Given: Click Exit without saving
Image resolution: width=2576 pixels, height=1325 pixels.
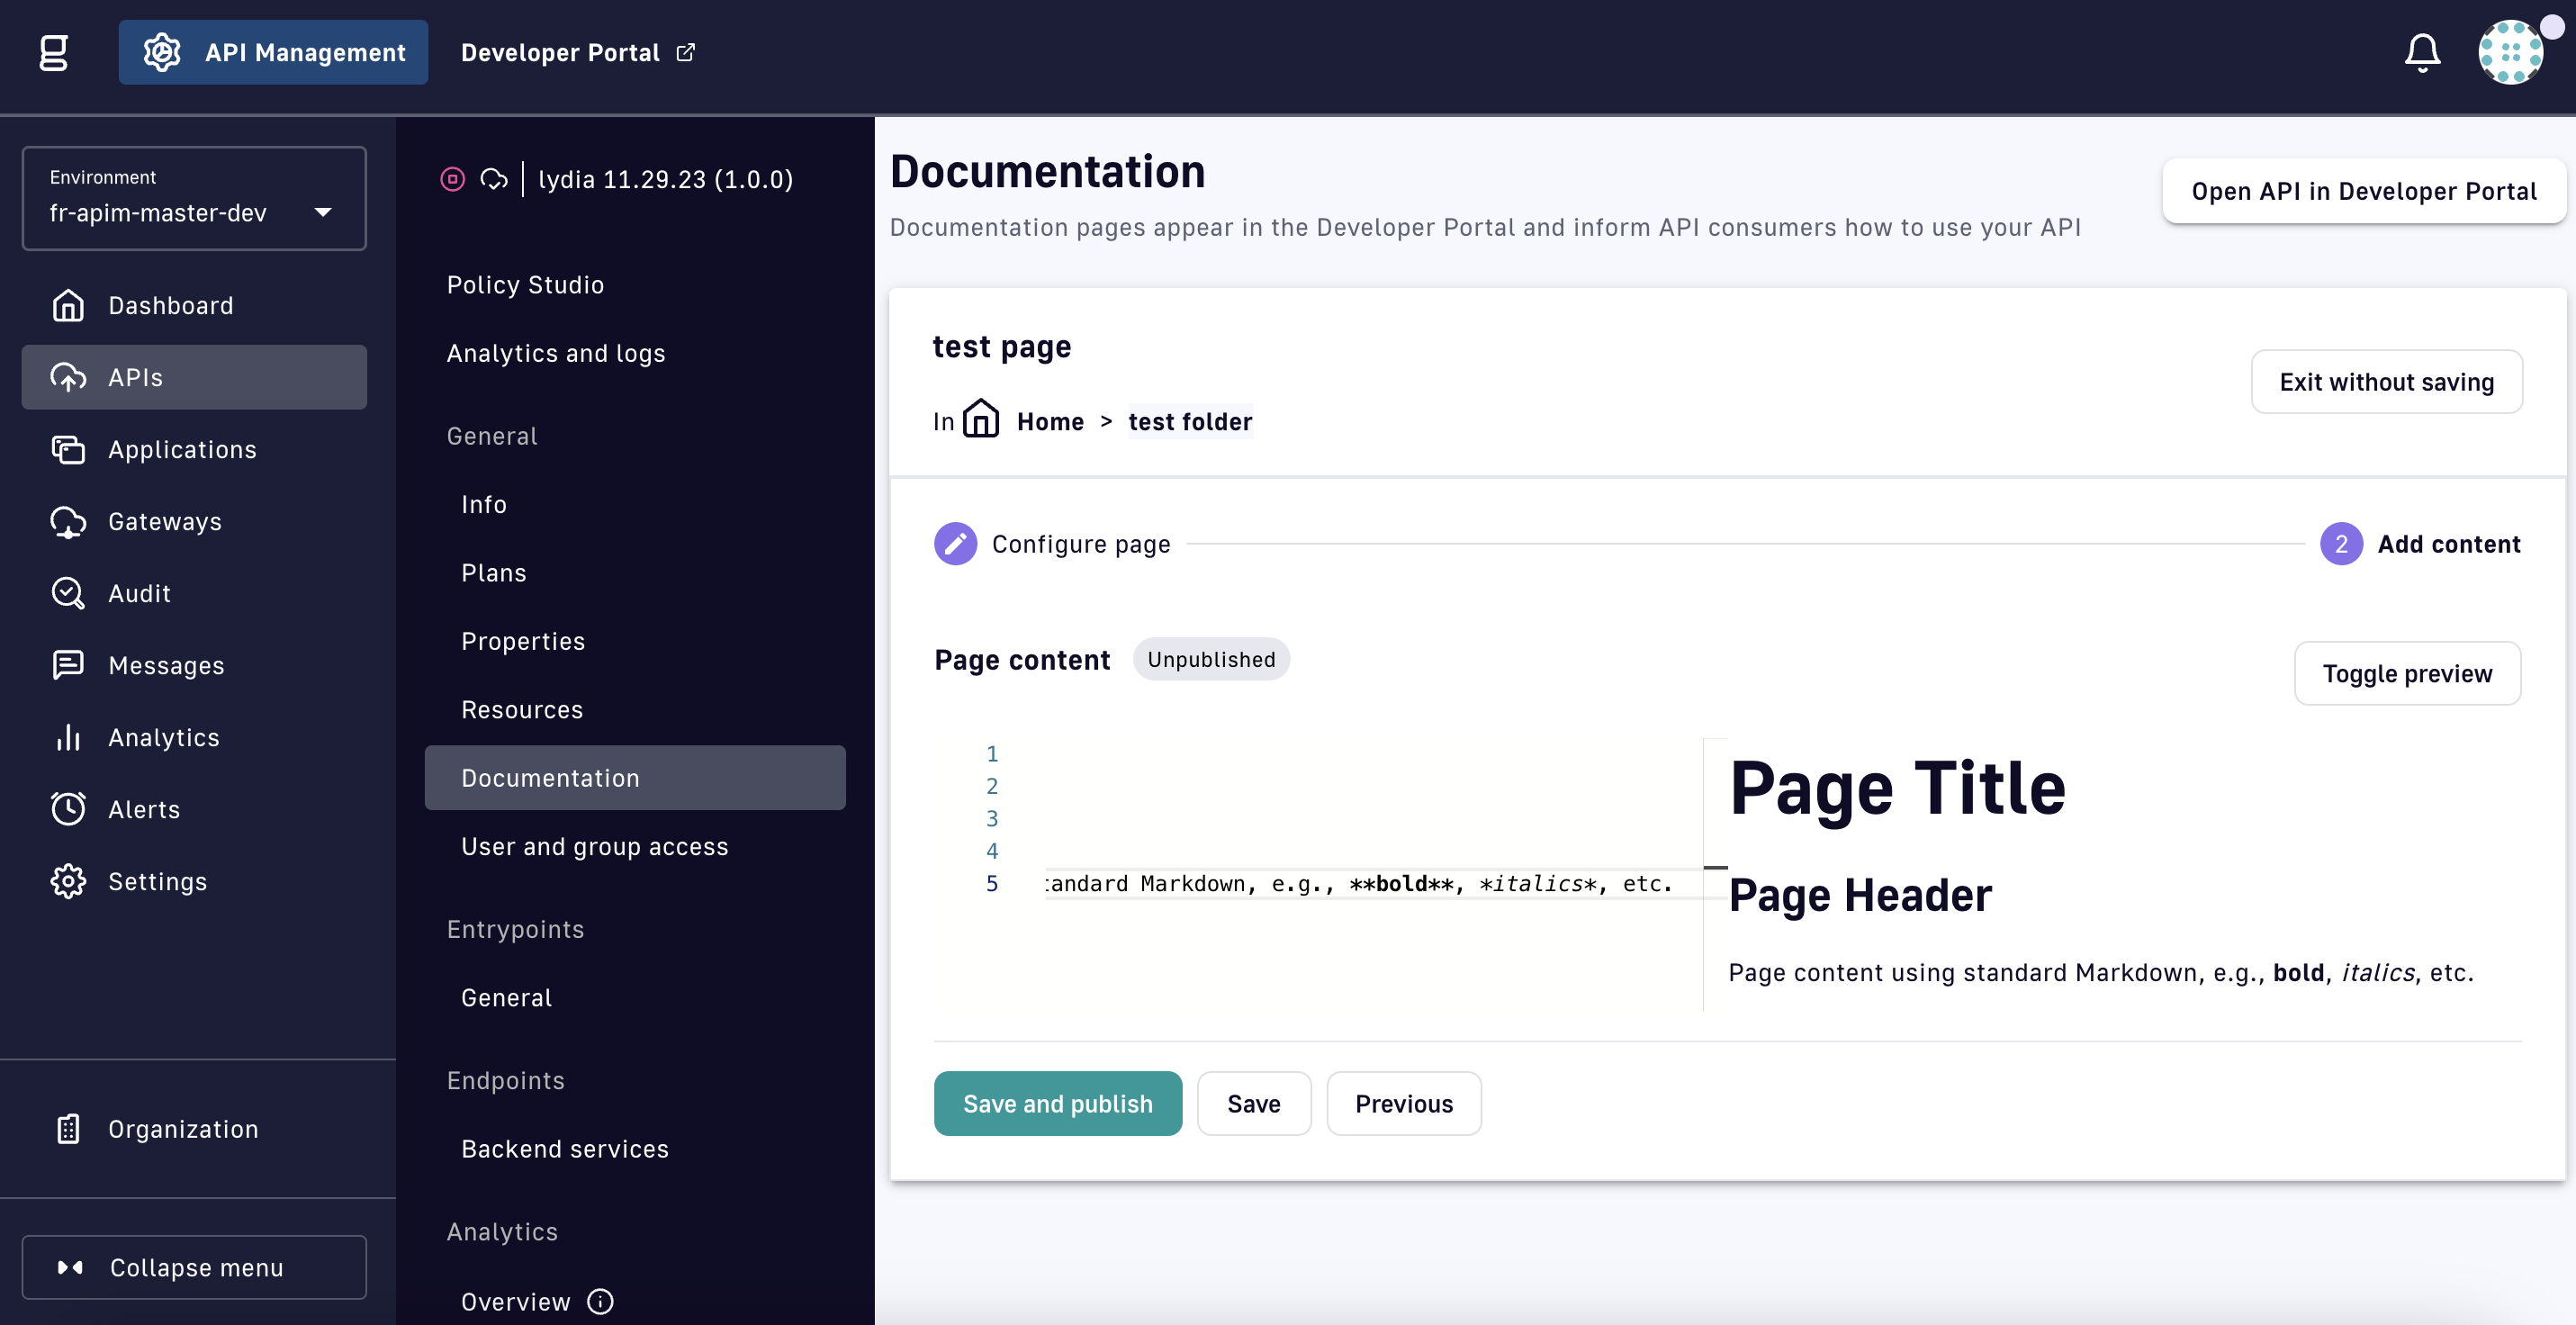Looking at the screenshot, I should pos(2385,382).
